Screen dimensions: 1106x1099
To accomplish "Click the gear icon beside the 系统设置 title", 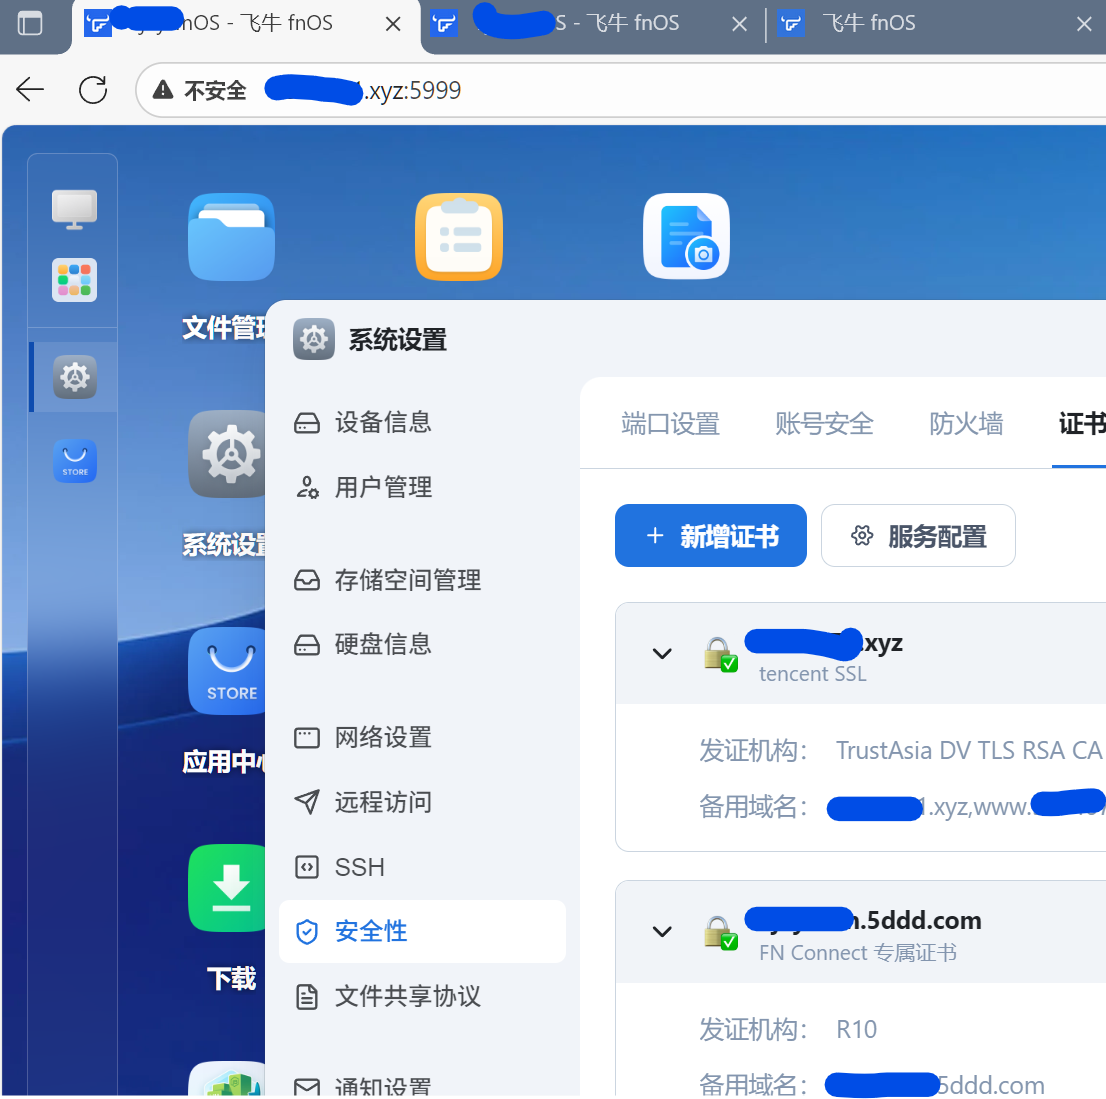I will (x=314, y=339).
